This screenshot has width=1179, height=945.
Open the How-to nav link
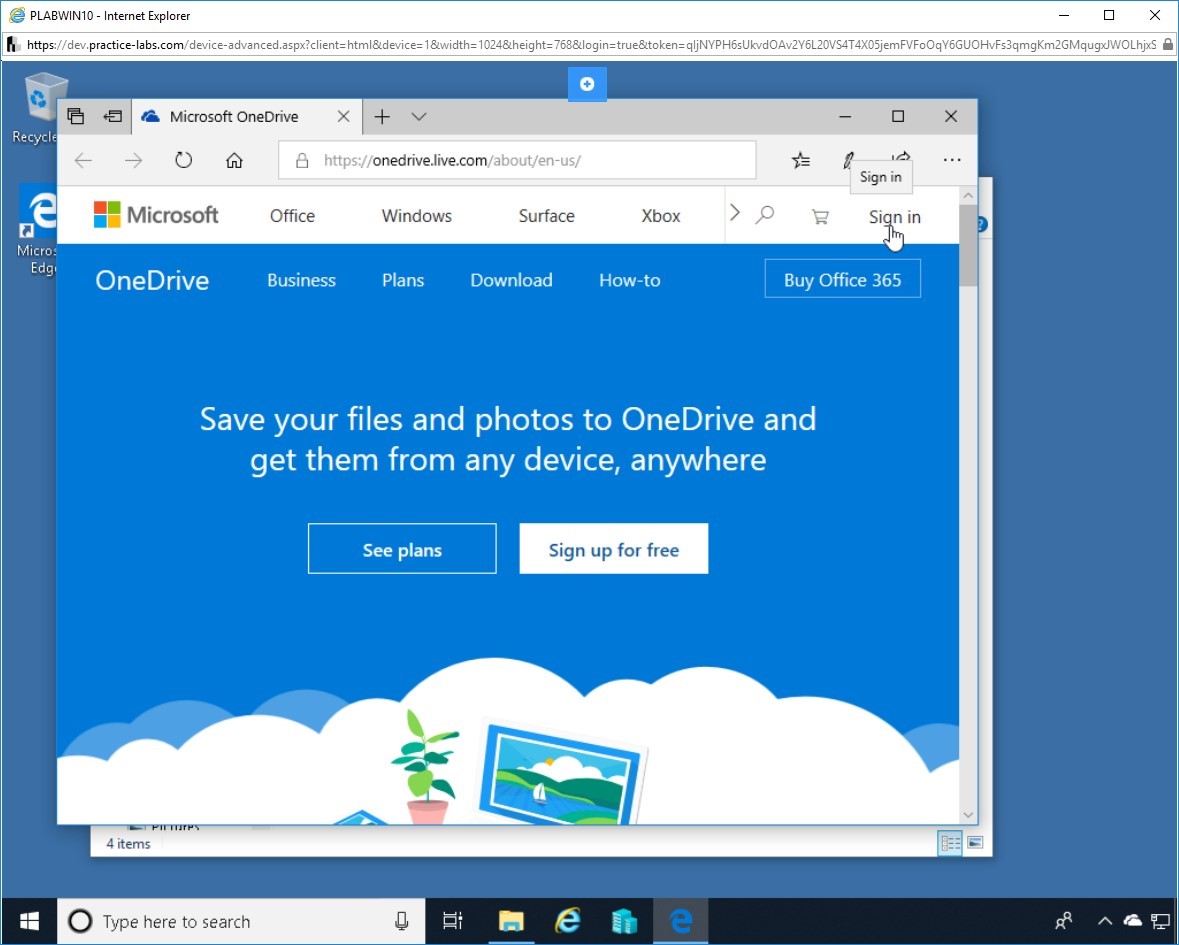pos(630,280)
